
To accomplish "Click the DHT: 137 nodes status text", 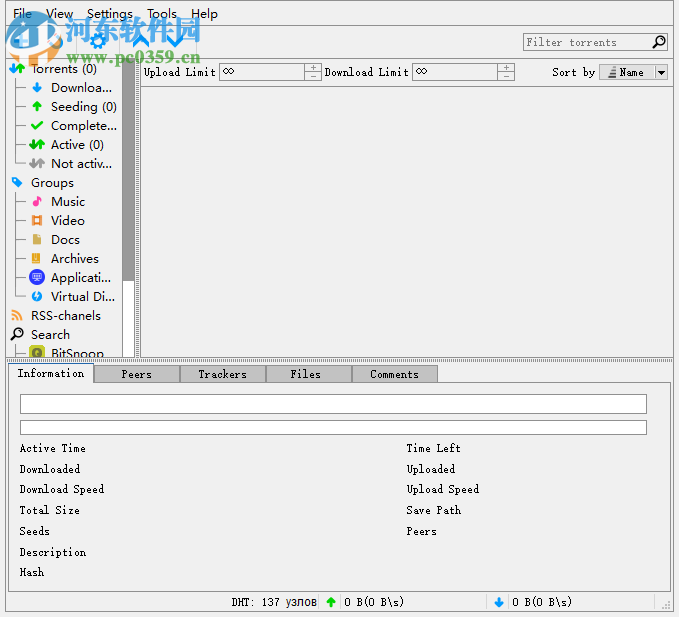I will (274, 602).
